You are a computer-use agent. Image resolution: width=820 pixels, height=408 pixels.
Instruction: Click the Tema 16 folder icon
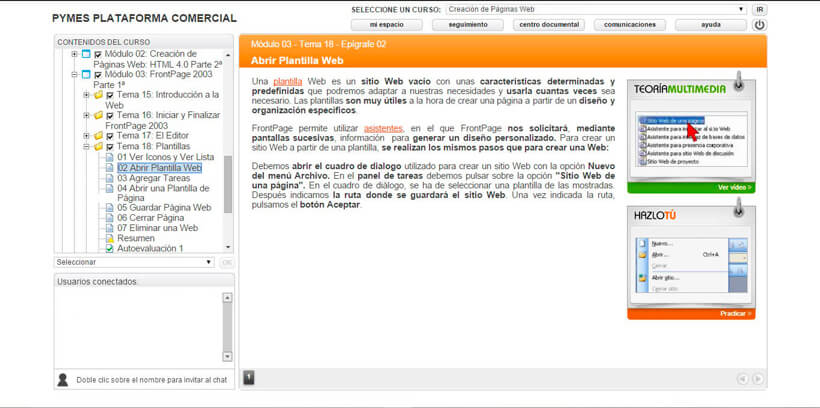pos(98,116)
